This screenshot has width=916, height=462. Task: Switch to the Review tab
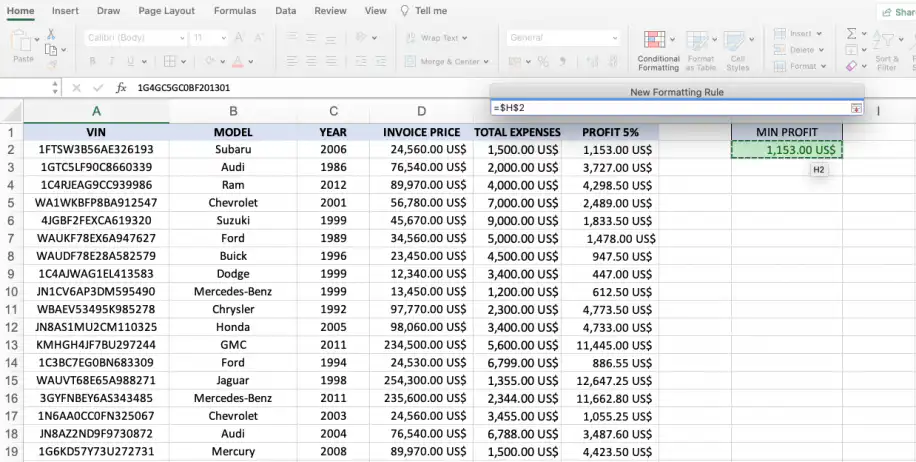tap(330, 11)
